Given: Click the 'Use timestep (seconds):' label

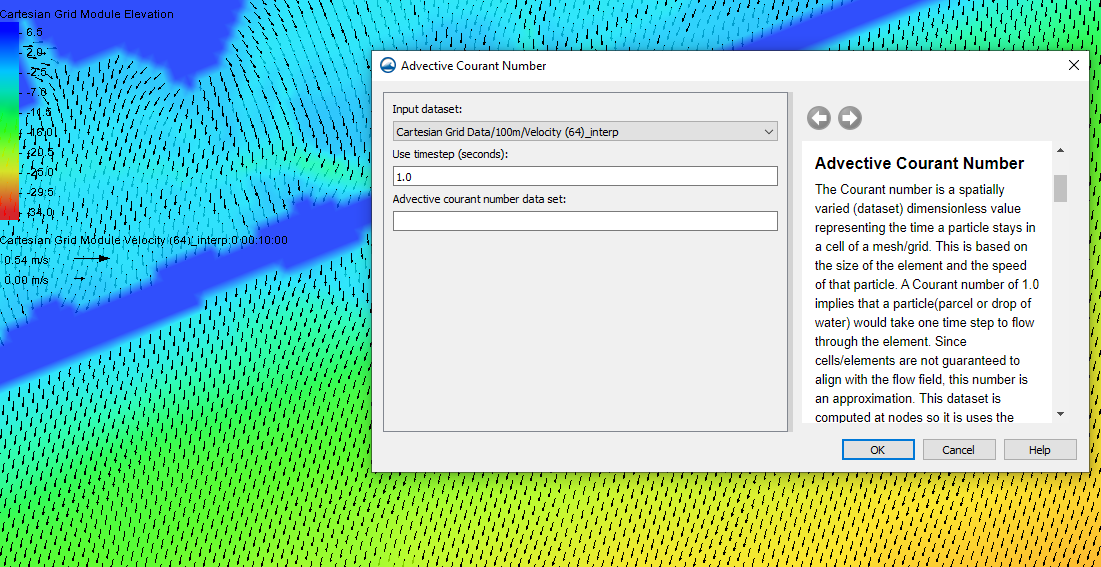Looking at the screenshot, I should [x=450, y=154].
